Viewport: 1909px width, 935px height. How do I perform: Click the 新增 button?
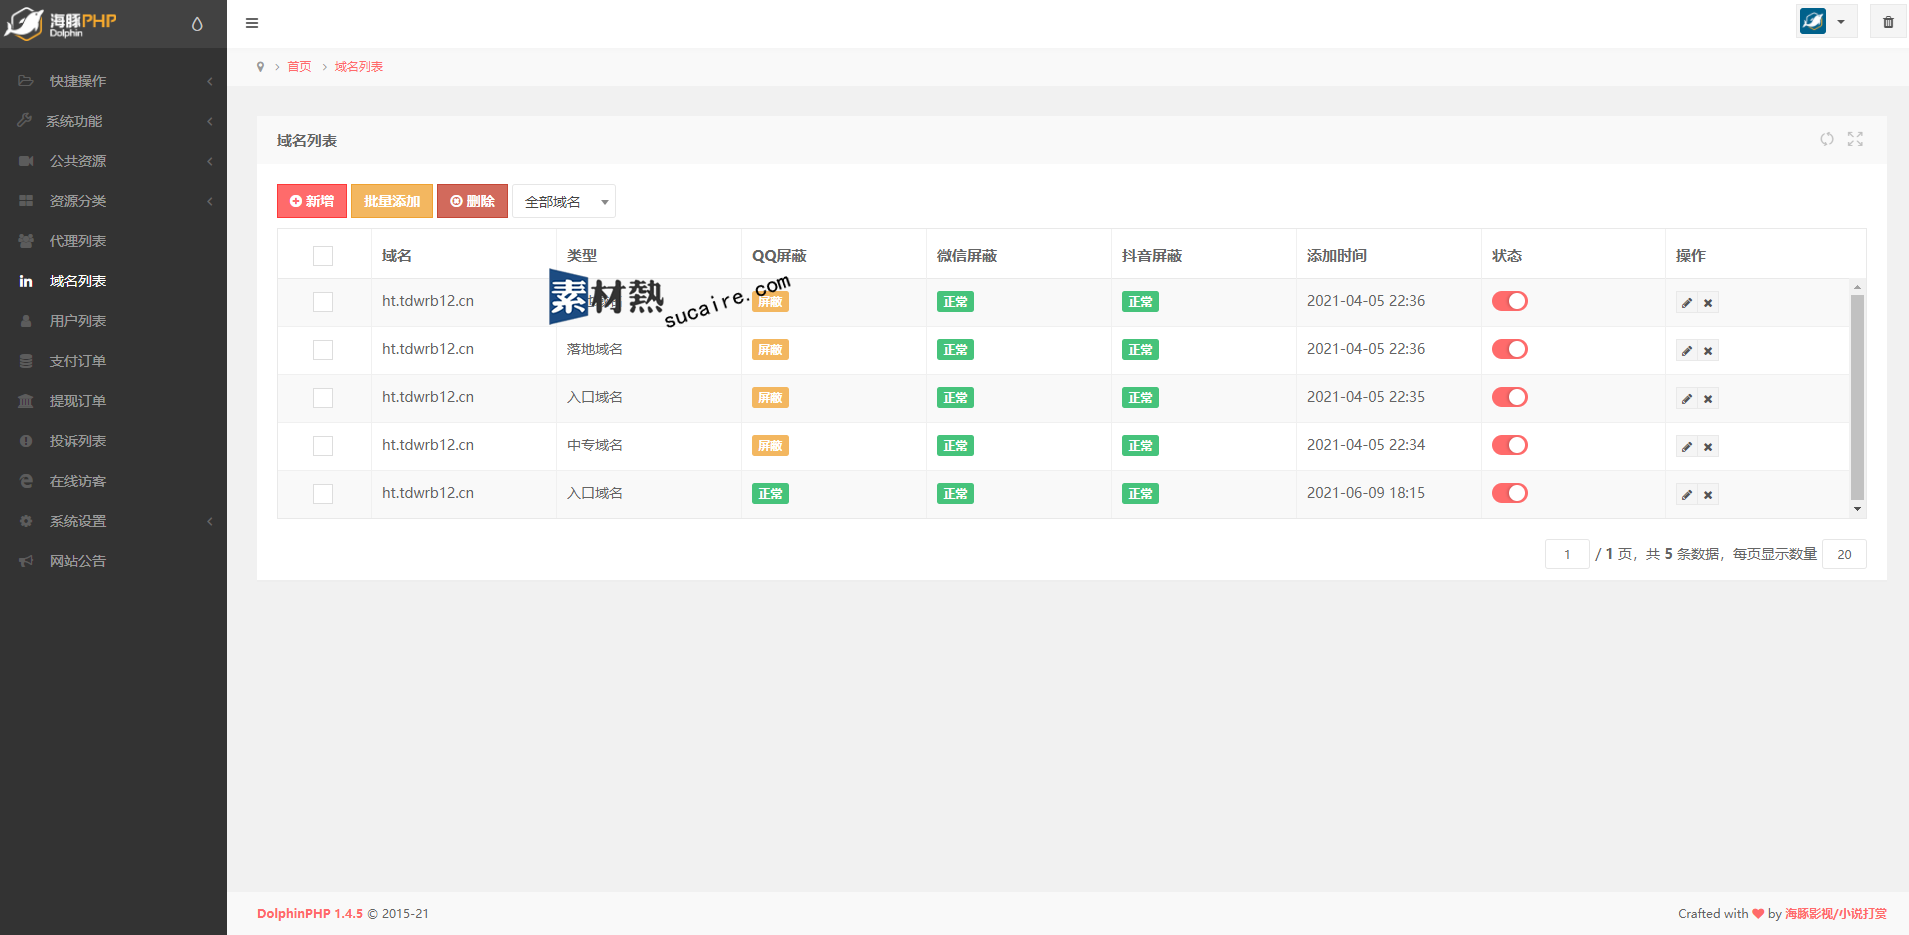312,201
